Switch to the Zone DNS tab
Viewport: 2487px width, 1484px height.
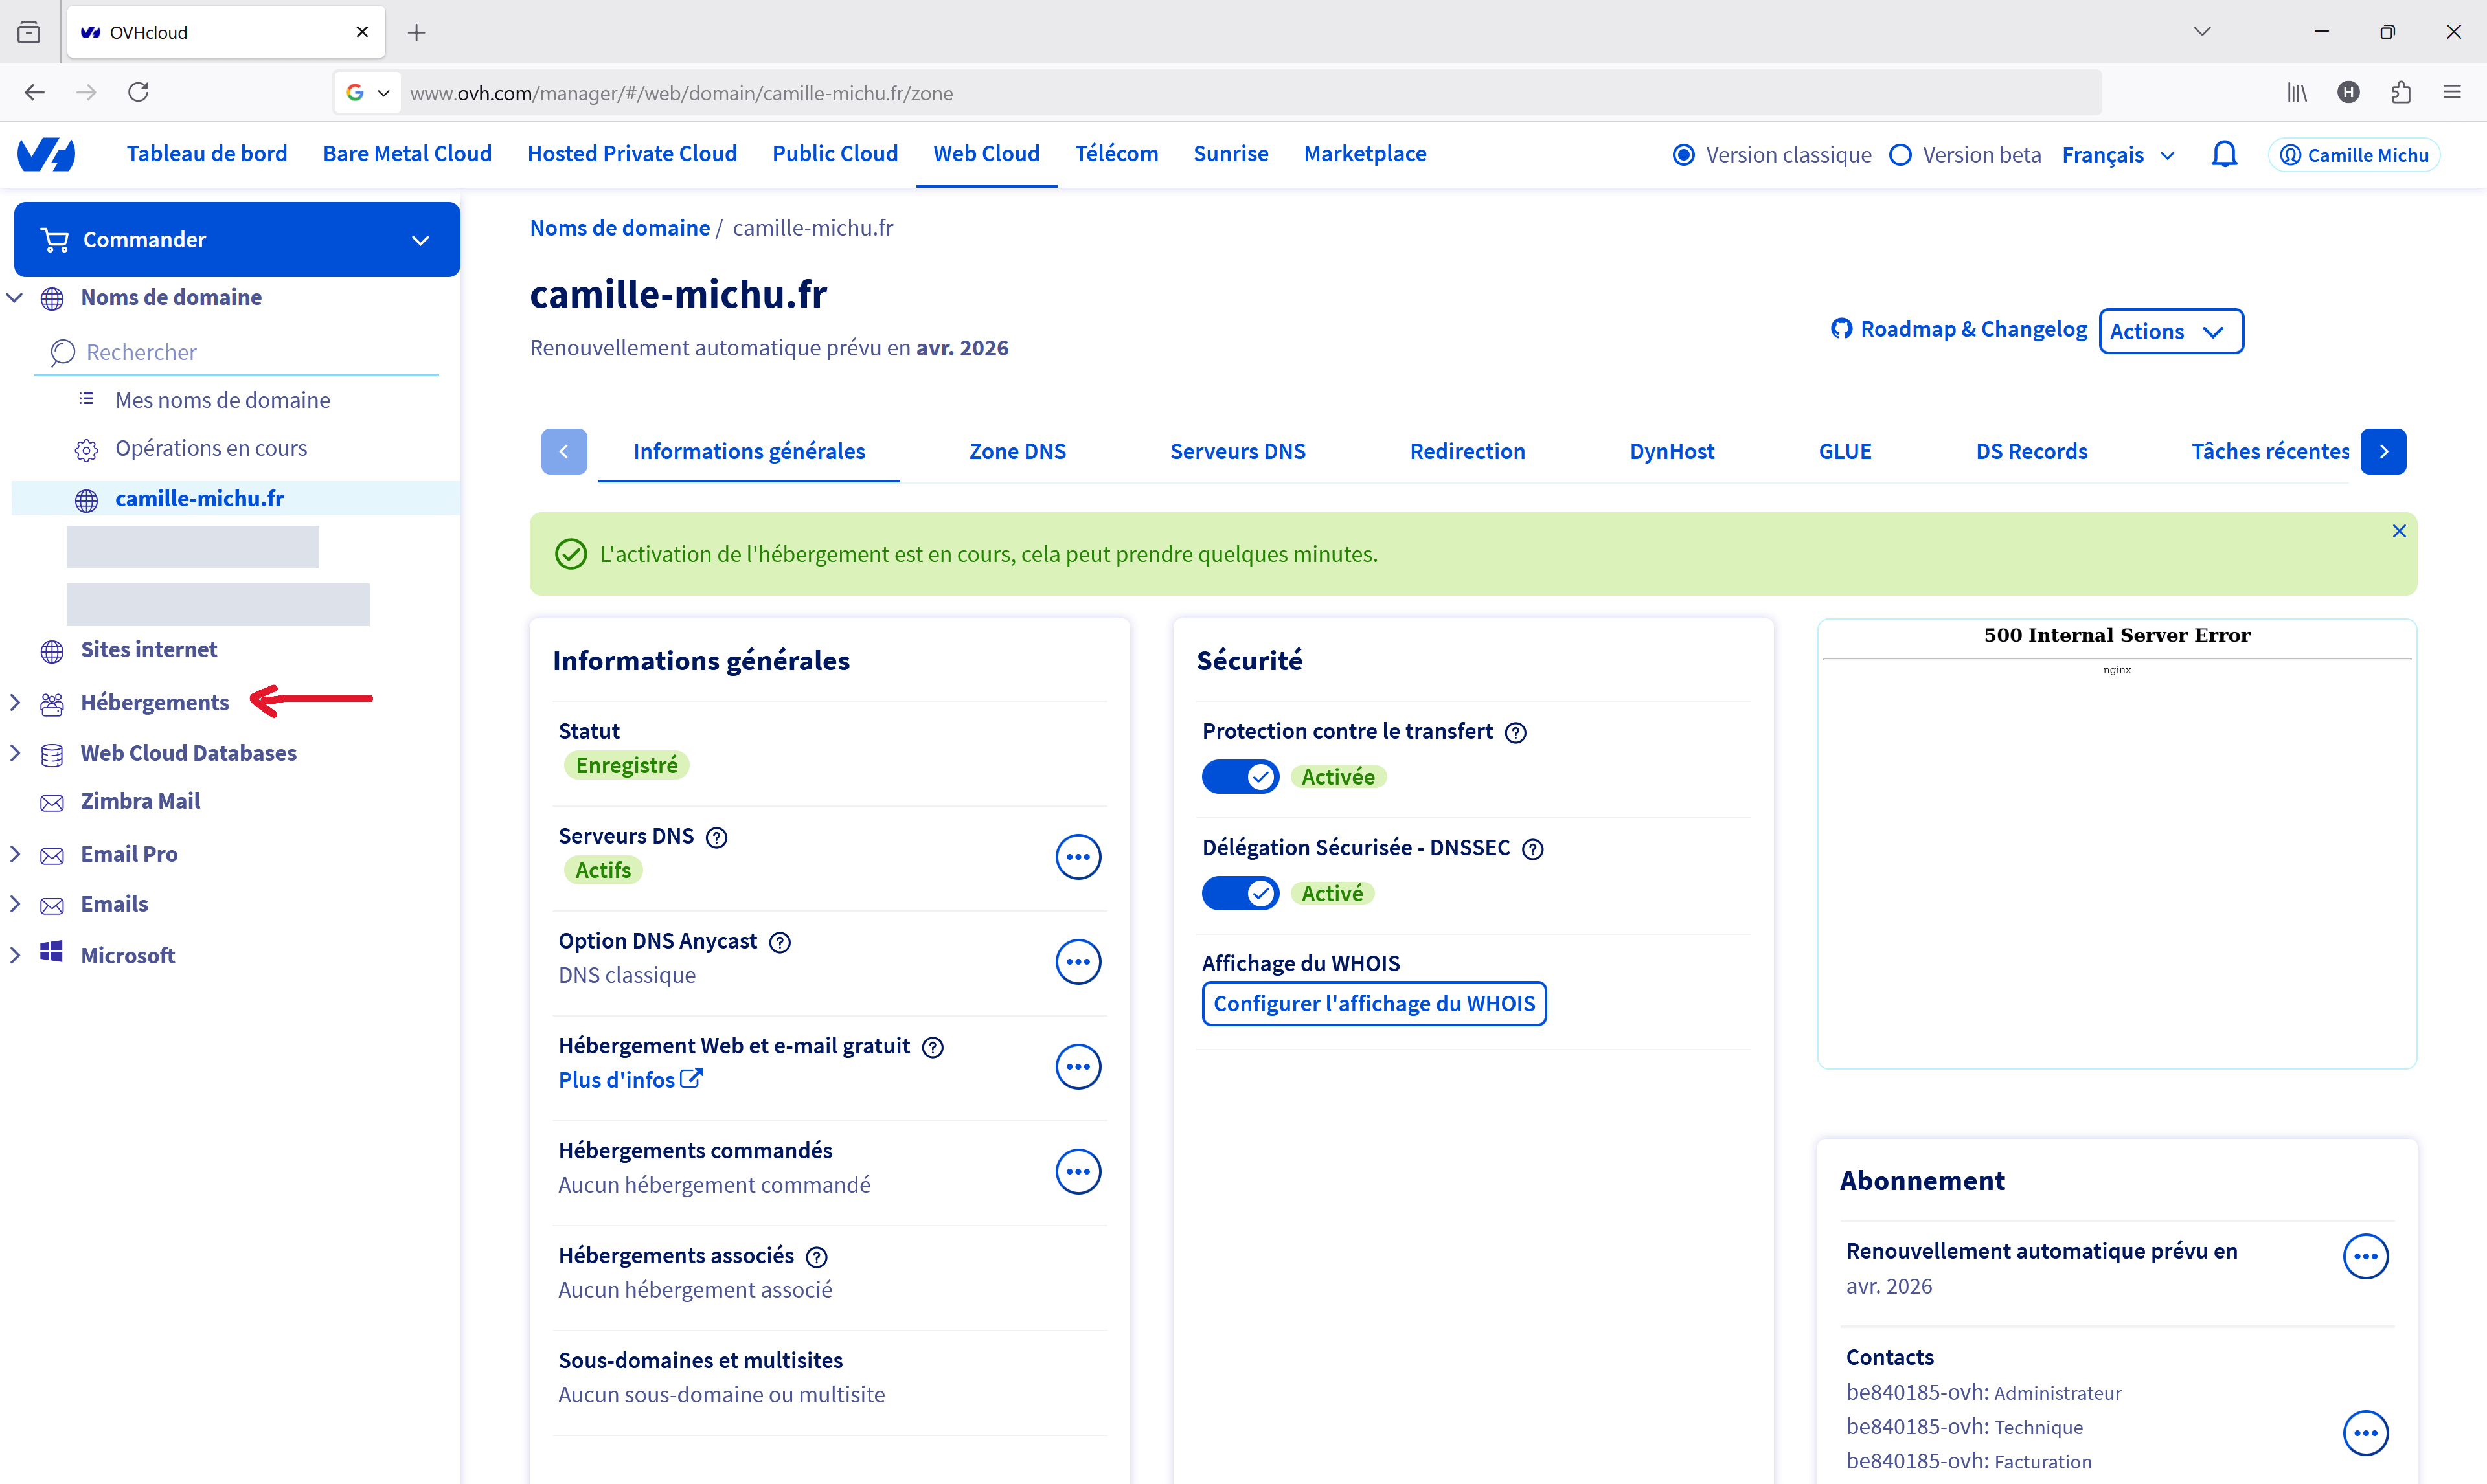tap(1017, 452)
